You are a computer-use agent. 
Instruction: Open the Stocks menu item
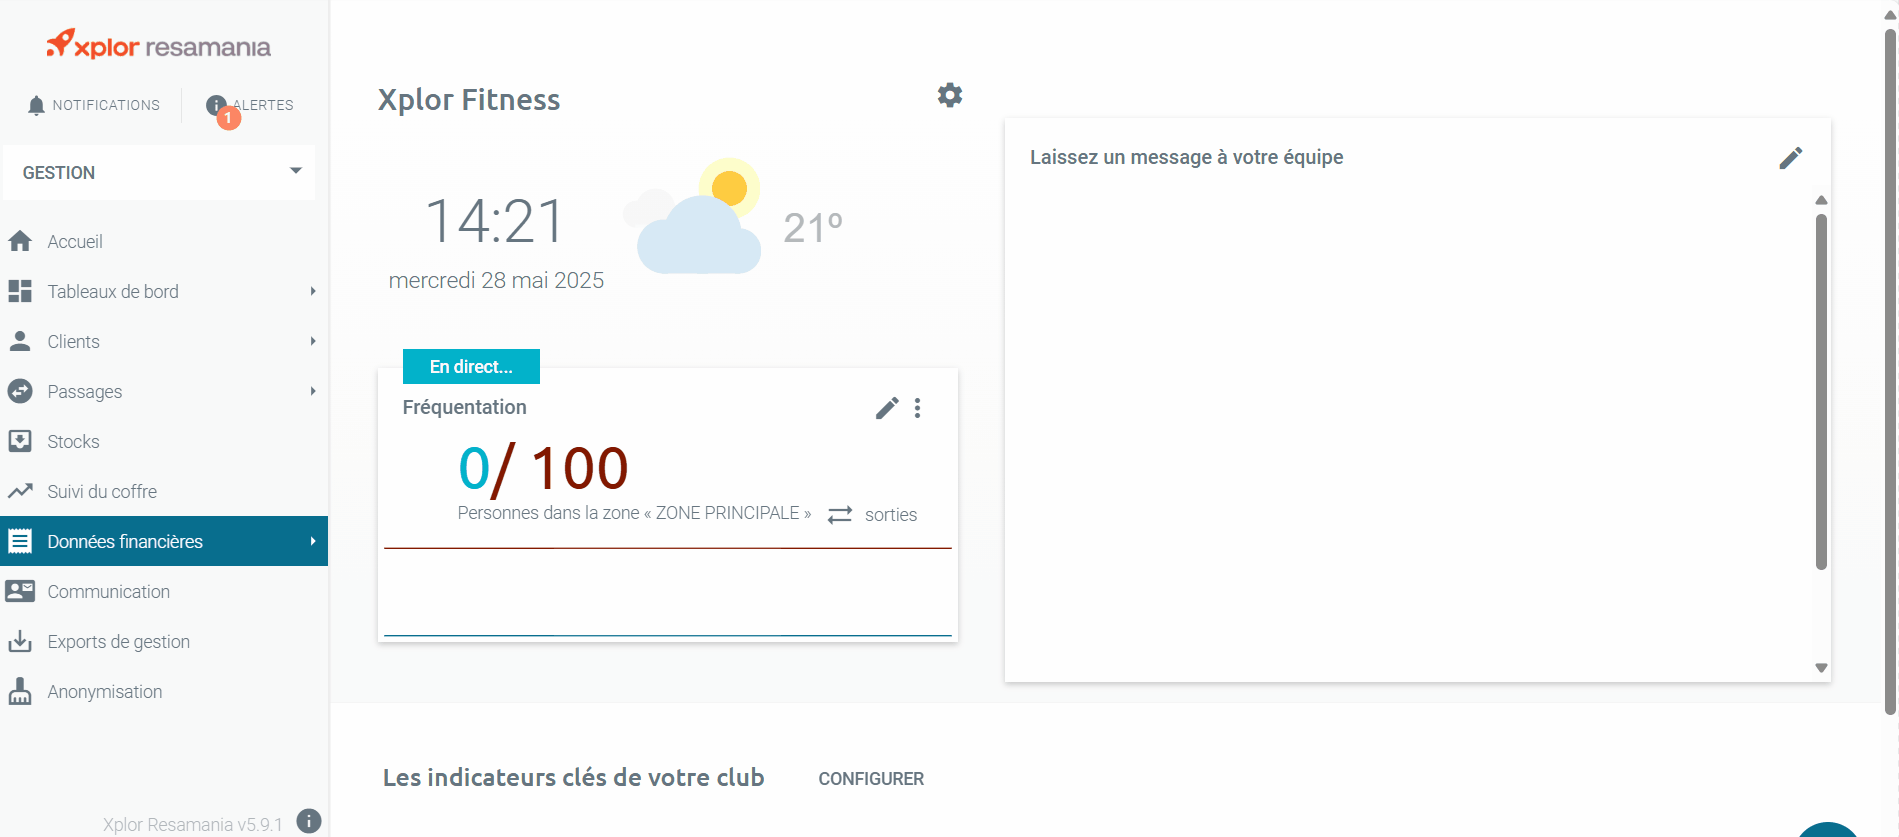(164, 441)
